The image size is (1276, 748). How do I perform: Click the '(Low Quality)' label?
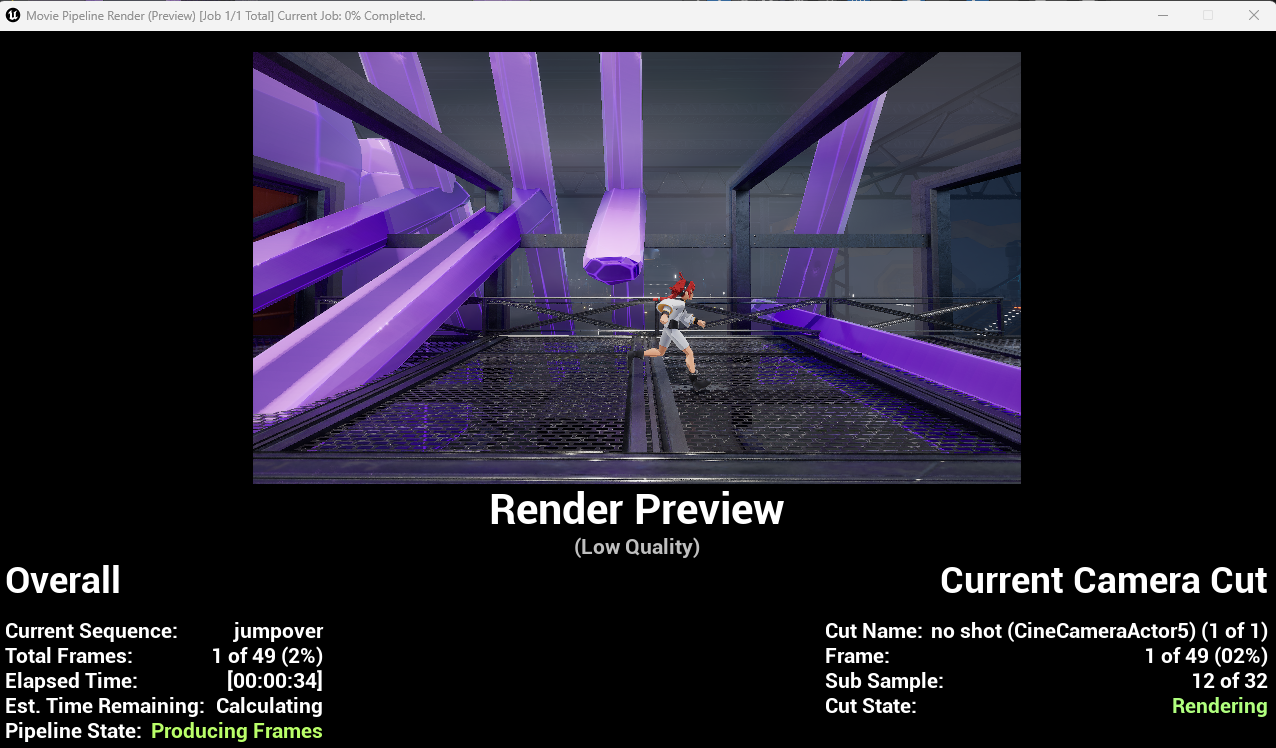coord(637,547)
